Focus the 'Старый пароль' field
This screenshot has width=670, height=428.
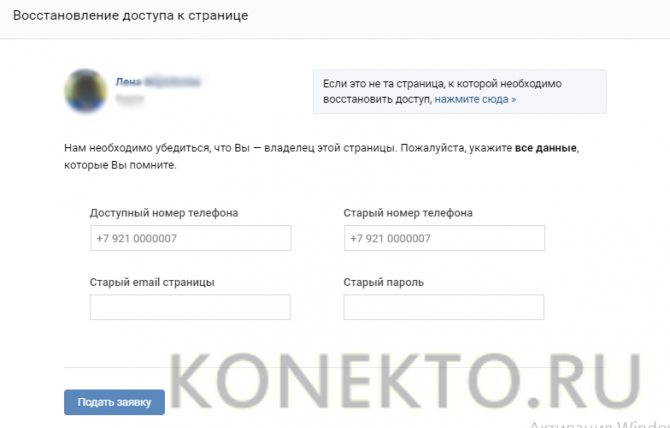click(444, 307)
